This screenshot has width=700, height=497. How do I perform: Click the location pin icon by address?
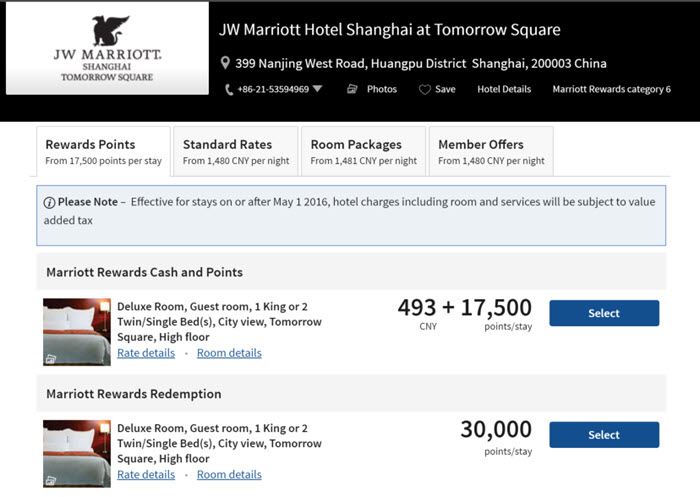(225, 63)
